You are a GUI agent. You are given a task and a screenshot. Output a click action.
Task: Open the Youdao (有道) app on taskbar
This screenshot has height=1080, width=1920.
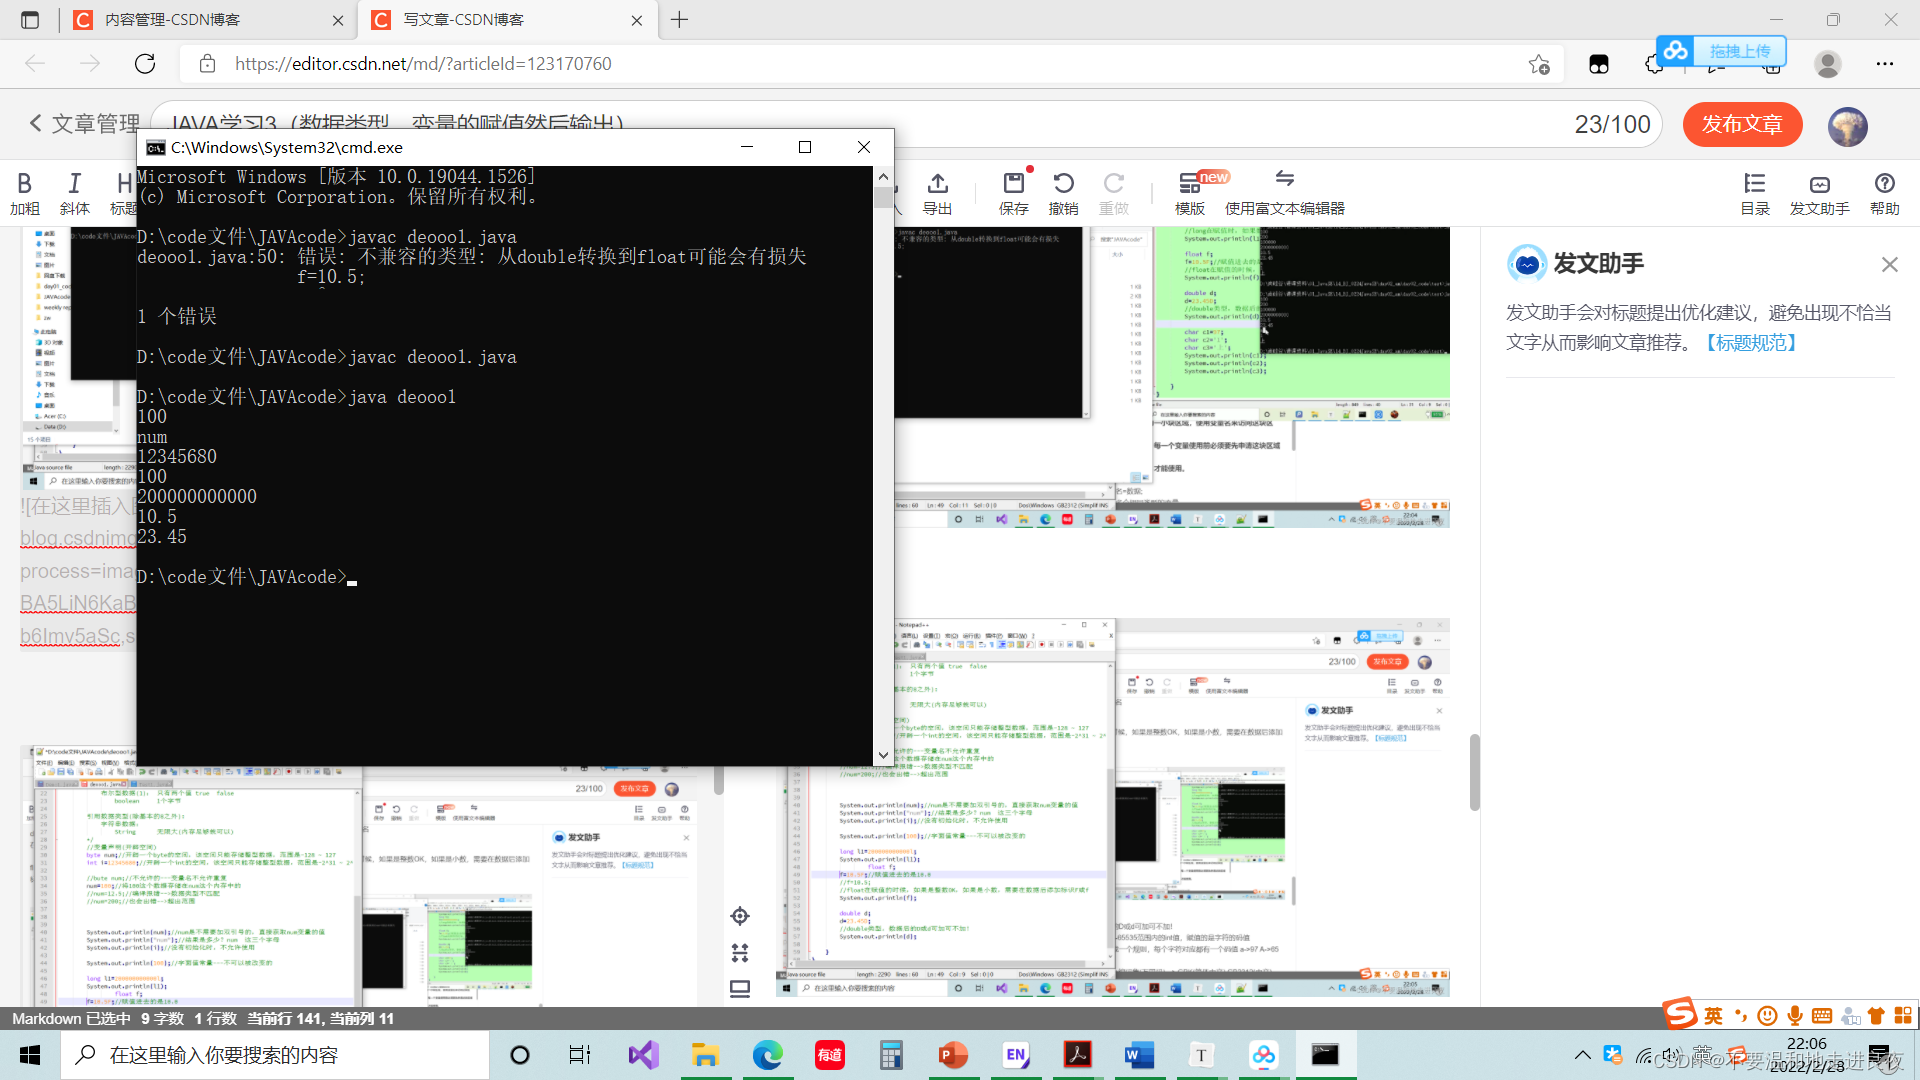coord(829,1055)
